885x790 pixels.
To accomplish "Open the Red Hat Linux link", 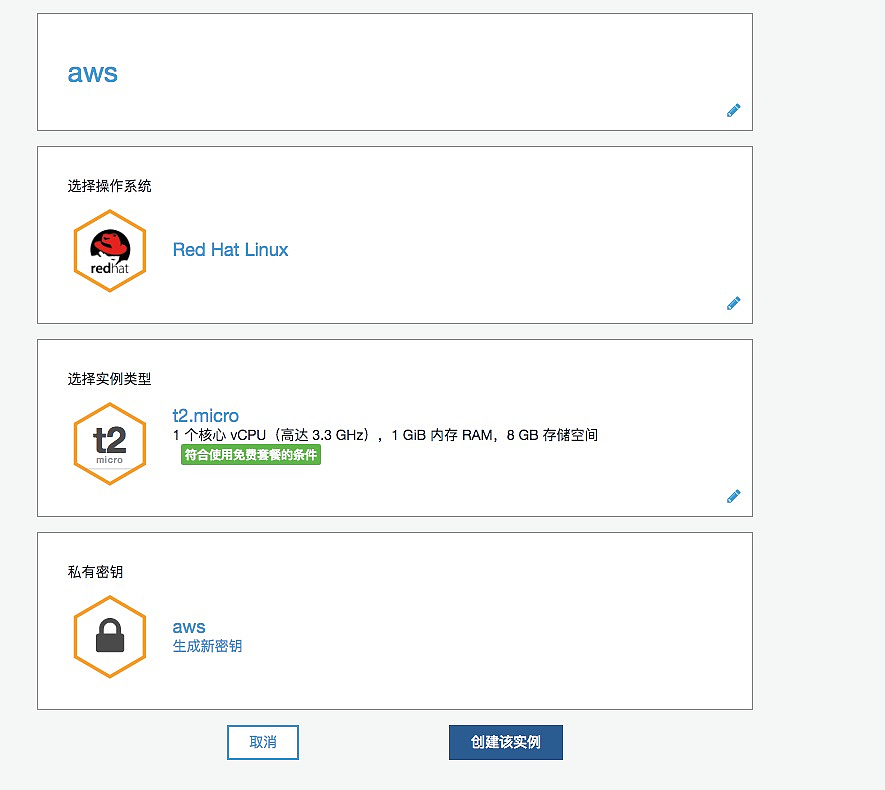I will coord(230,250).
